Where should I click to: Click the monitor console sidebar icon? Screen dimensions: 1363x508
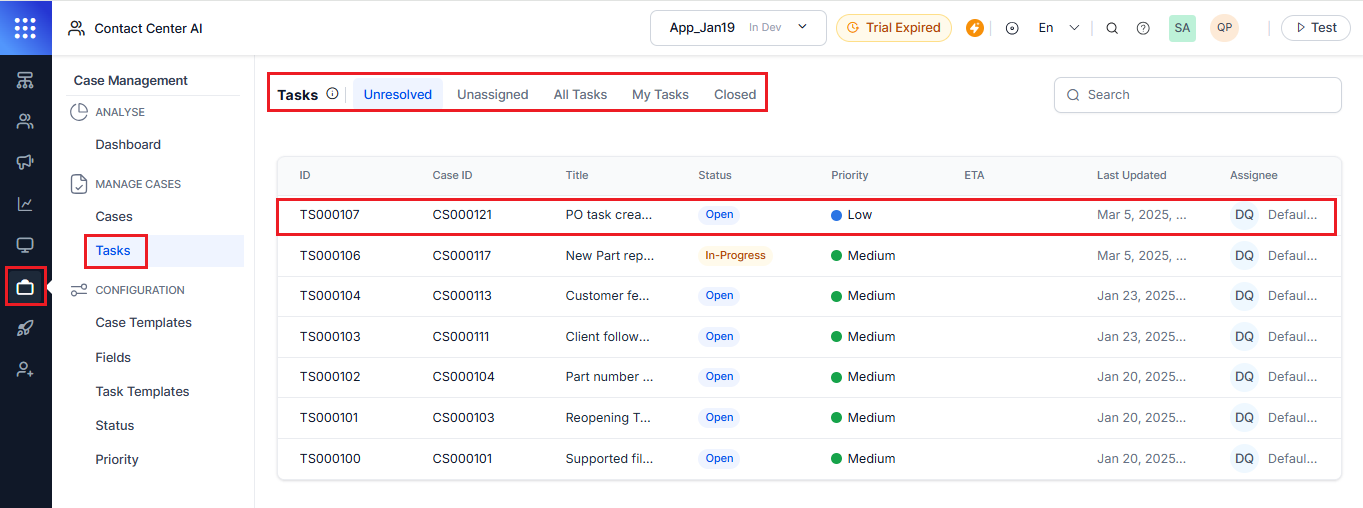(x=25, y=245)
